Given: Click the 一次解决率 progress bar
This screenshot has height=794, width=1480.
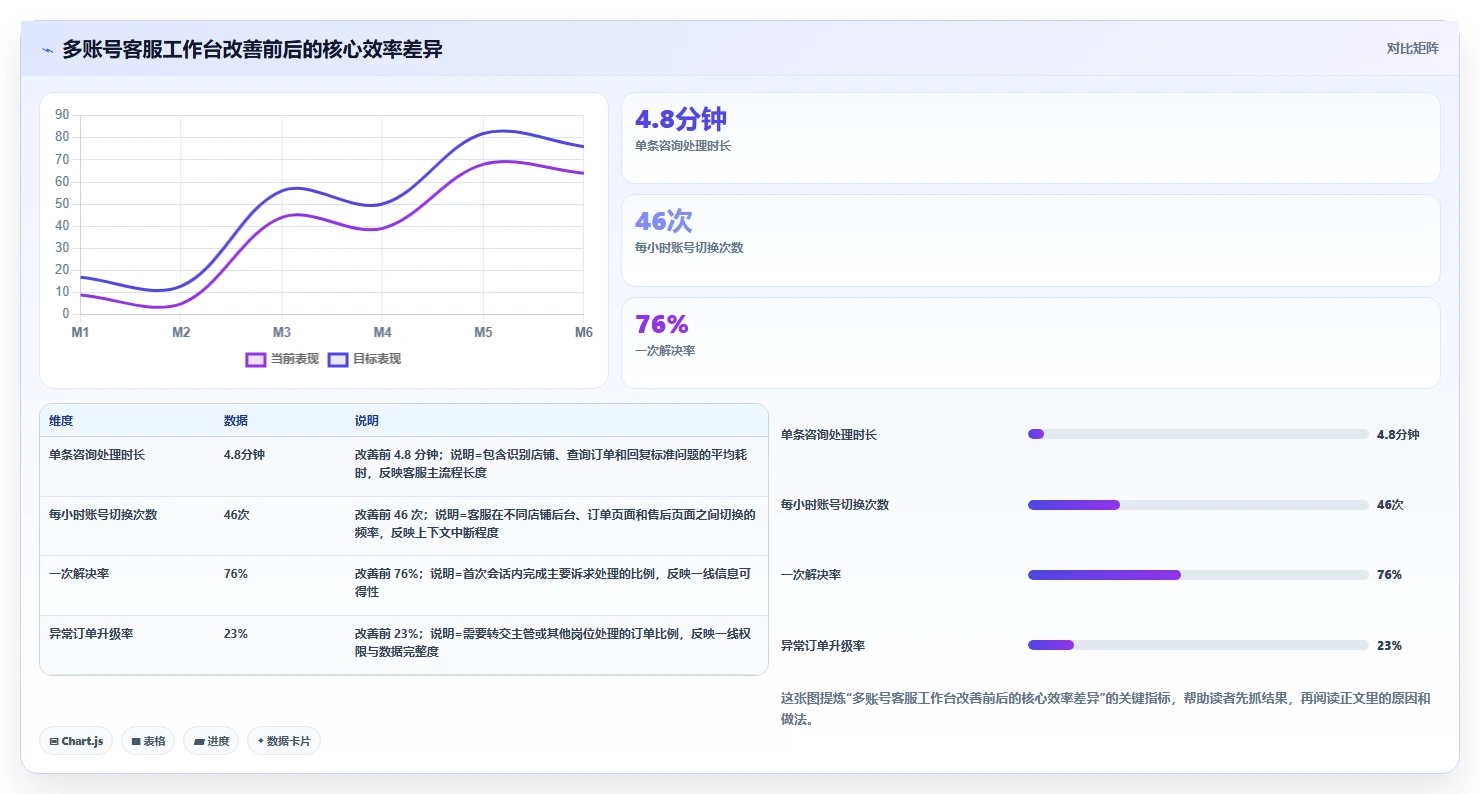Looking at the screenshot, I should pos(1198,575).
